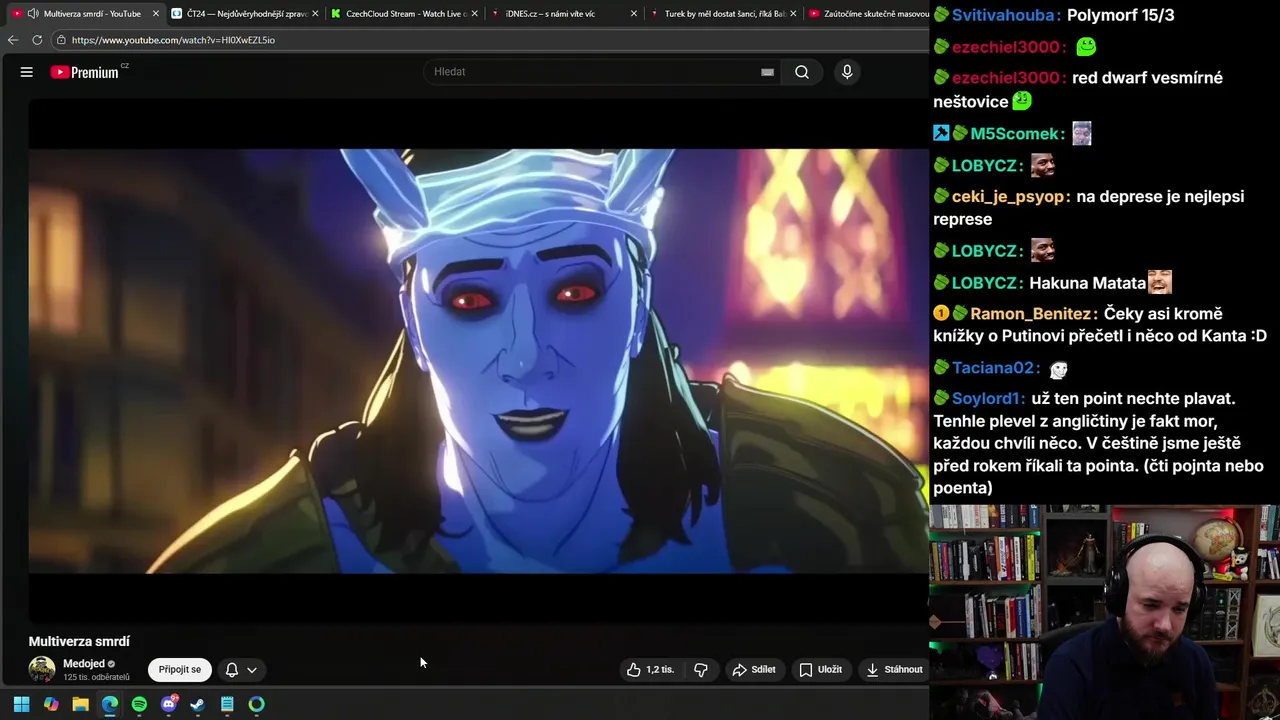Click 'Hakuna Matata' chat message

point(1087,283)
